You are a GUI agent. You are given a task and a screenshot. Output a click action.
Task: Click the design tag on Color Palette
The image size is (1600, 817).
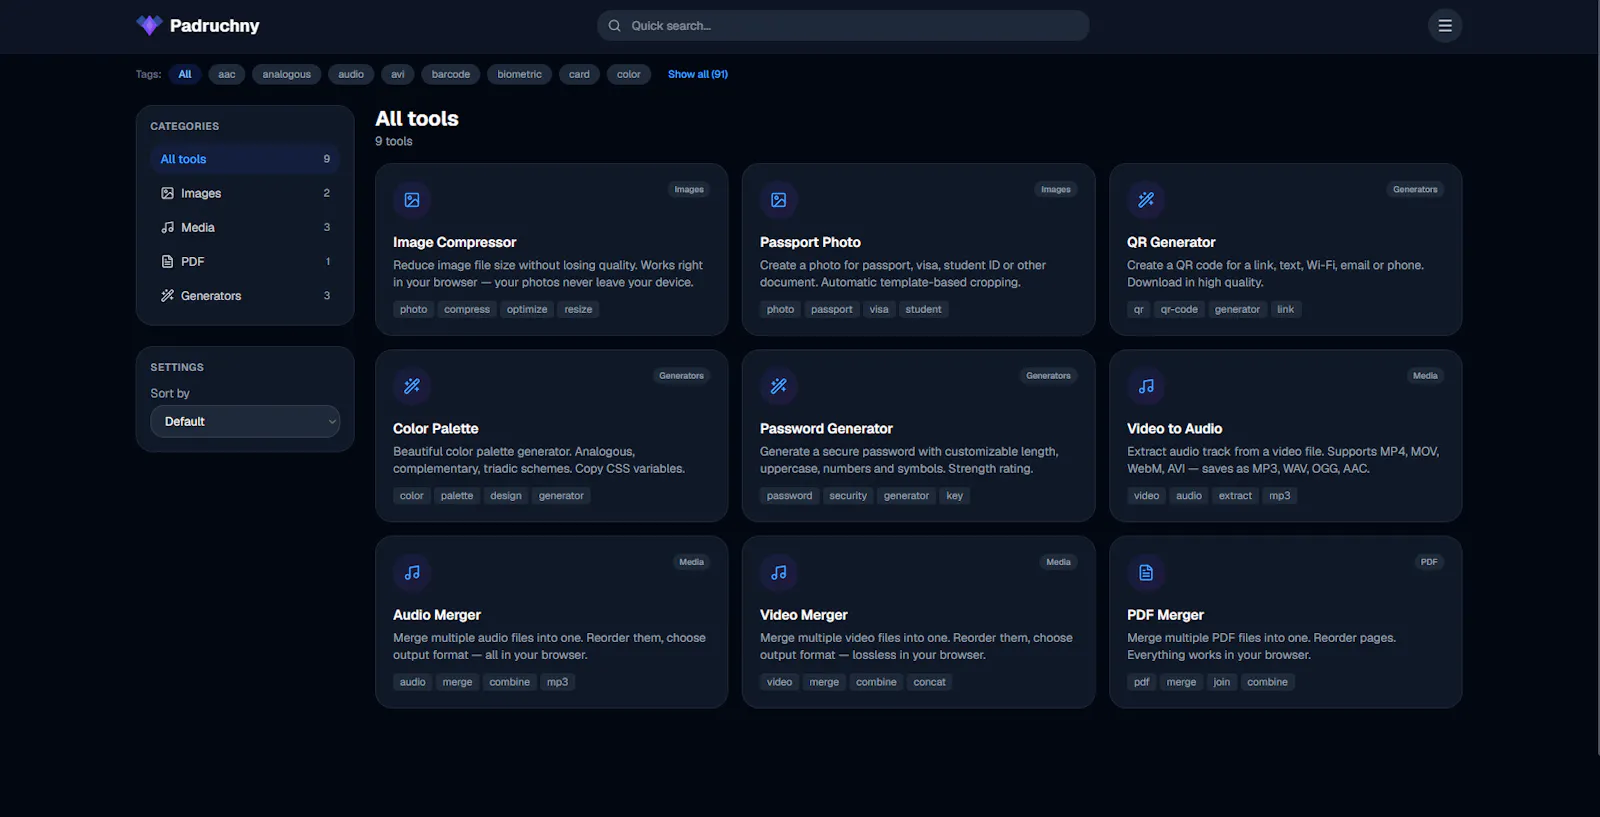pos(506,496)
